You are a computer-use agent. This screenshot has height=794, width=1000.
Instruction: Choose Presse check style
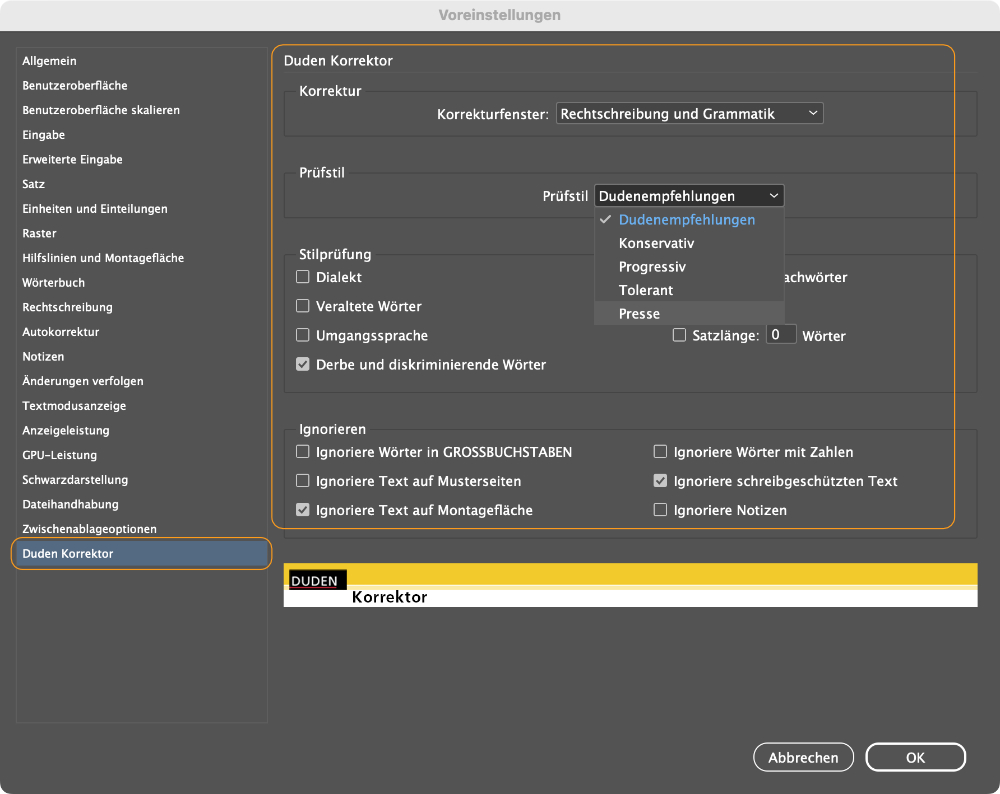pos(689,313)
